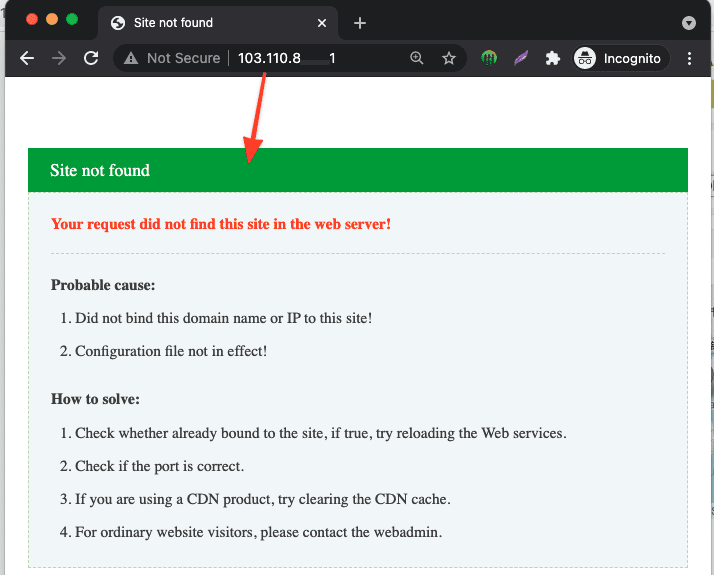This screenshot has height=575, width=714.
Task: Open the zoom magnifier in address bar
Action: coord(417,59)
